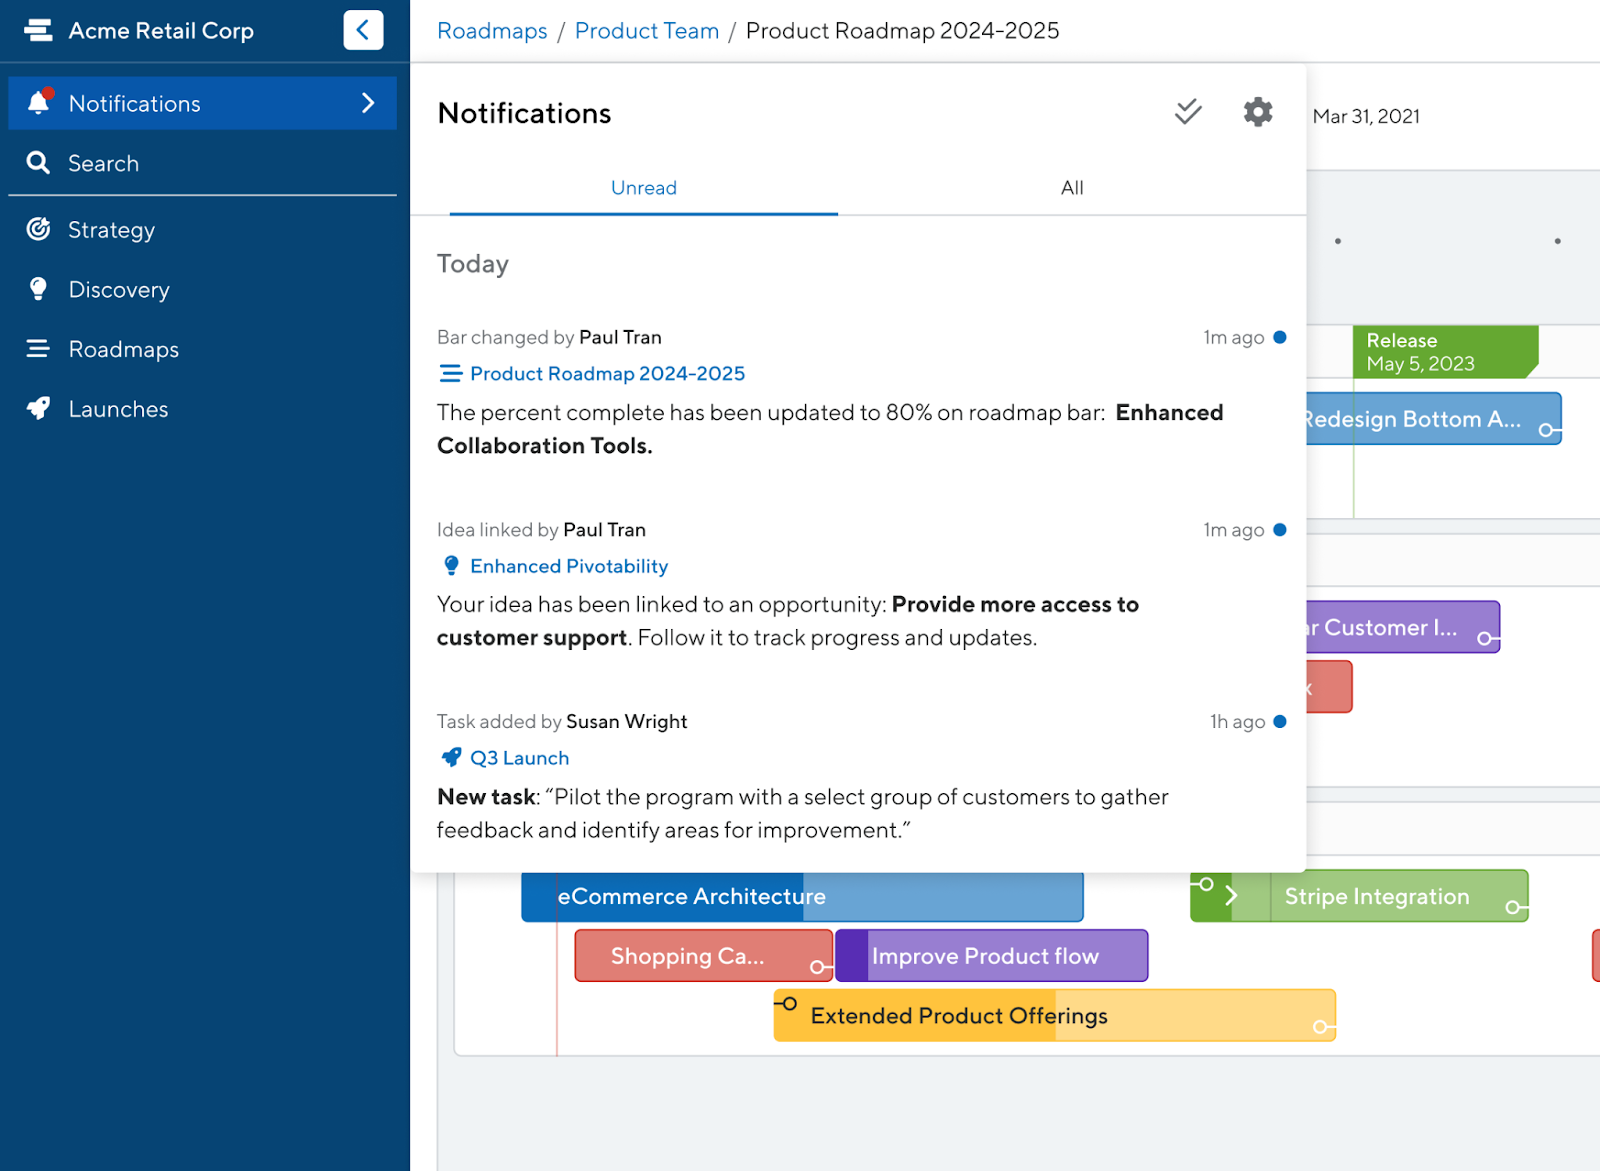Mark the idea linked notification as read
The height and width of the screenshot is (1171, 1600).
1280,530
